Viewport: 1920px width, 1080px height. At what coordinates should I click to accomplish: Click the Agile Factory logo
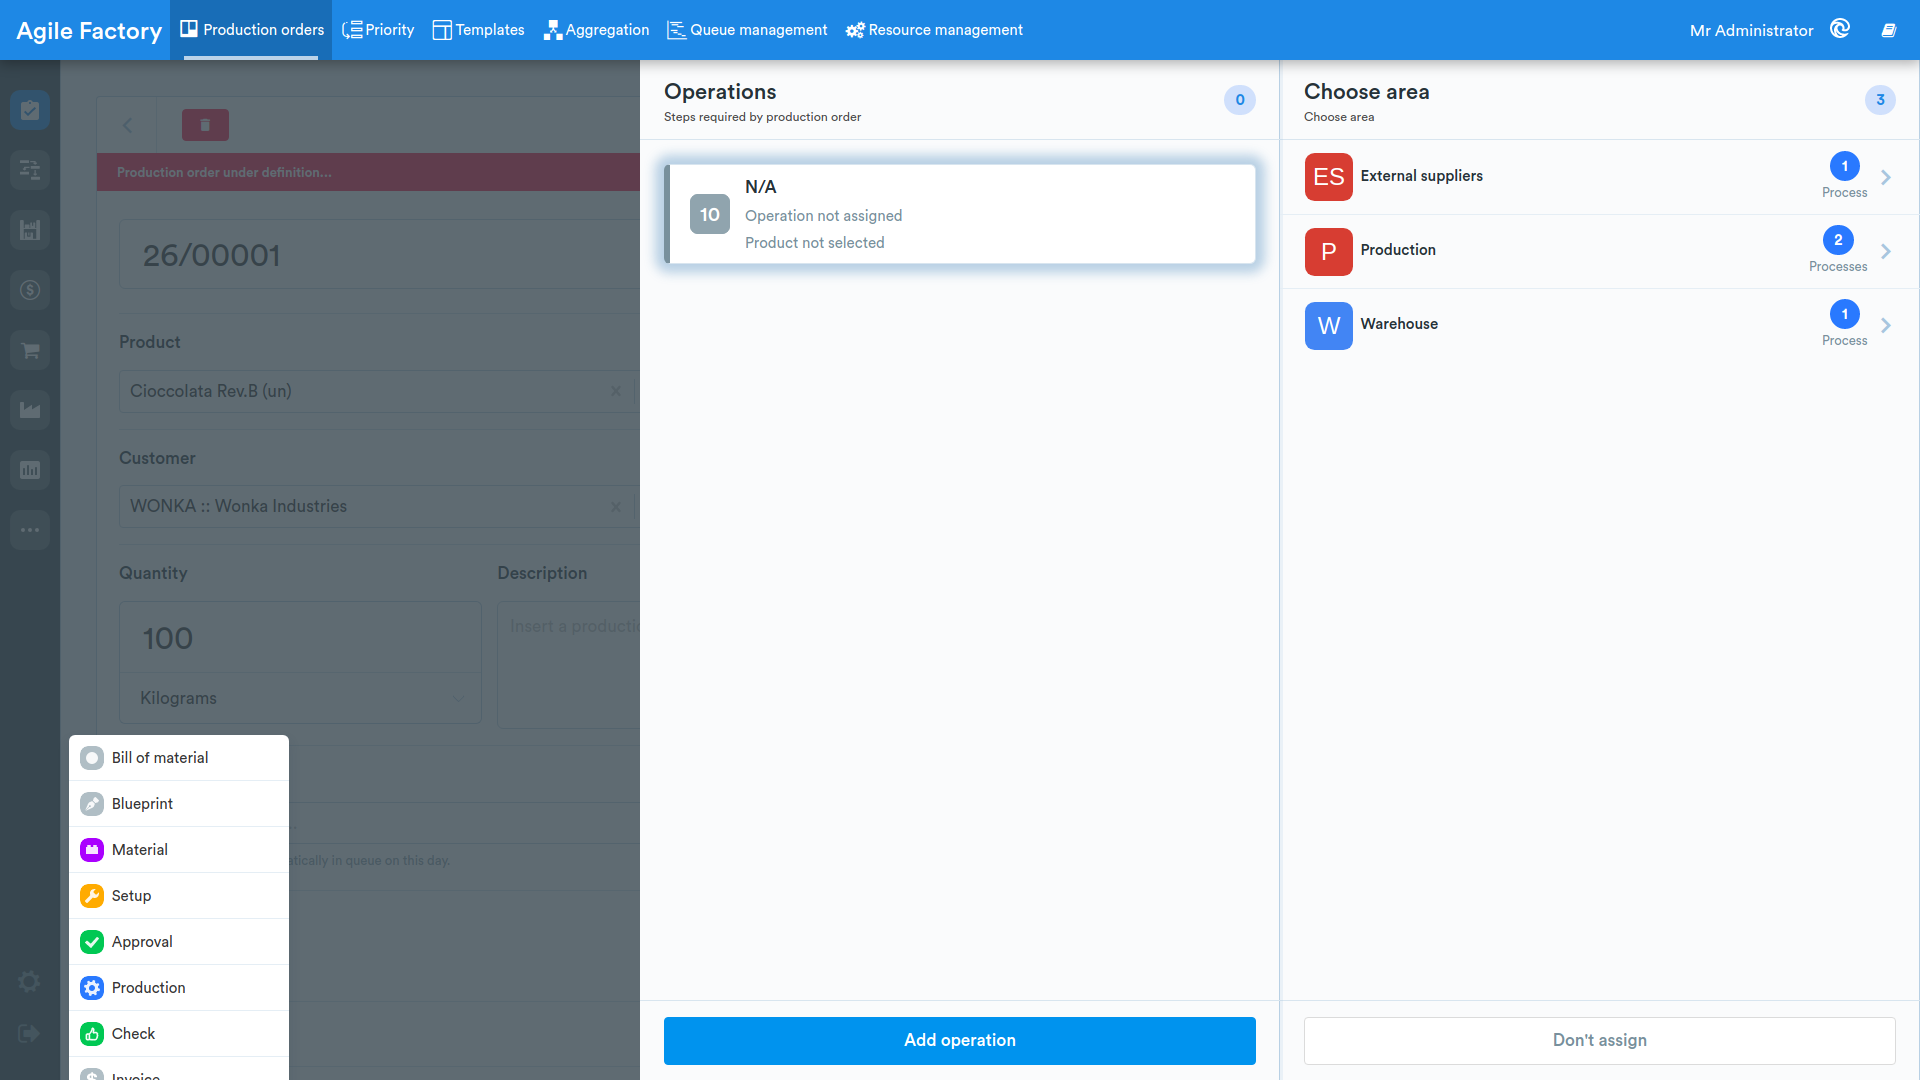click(89, 31)
